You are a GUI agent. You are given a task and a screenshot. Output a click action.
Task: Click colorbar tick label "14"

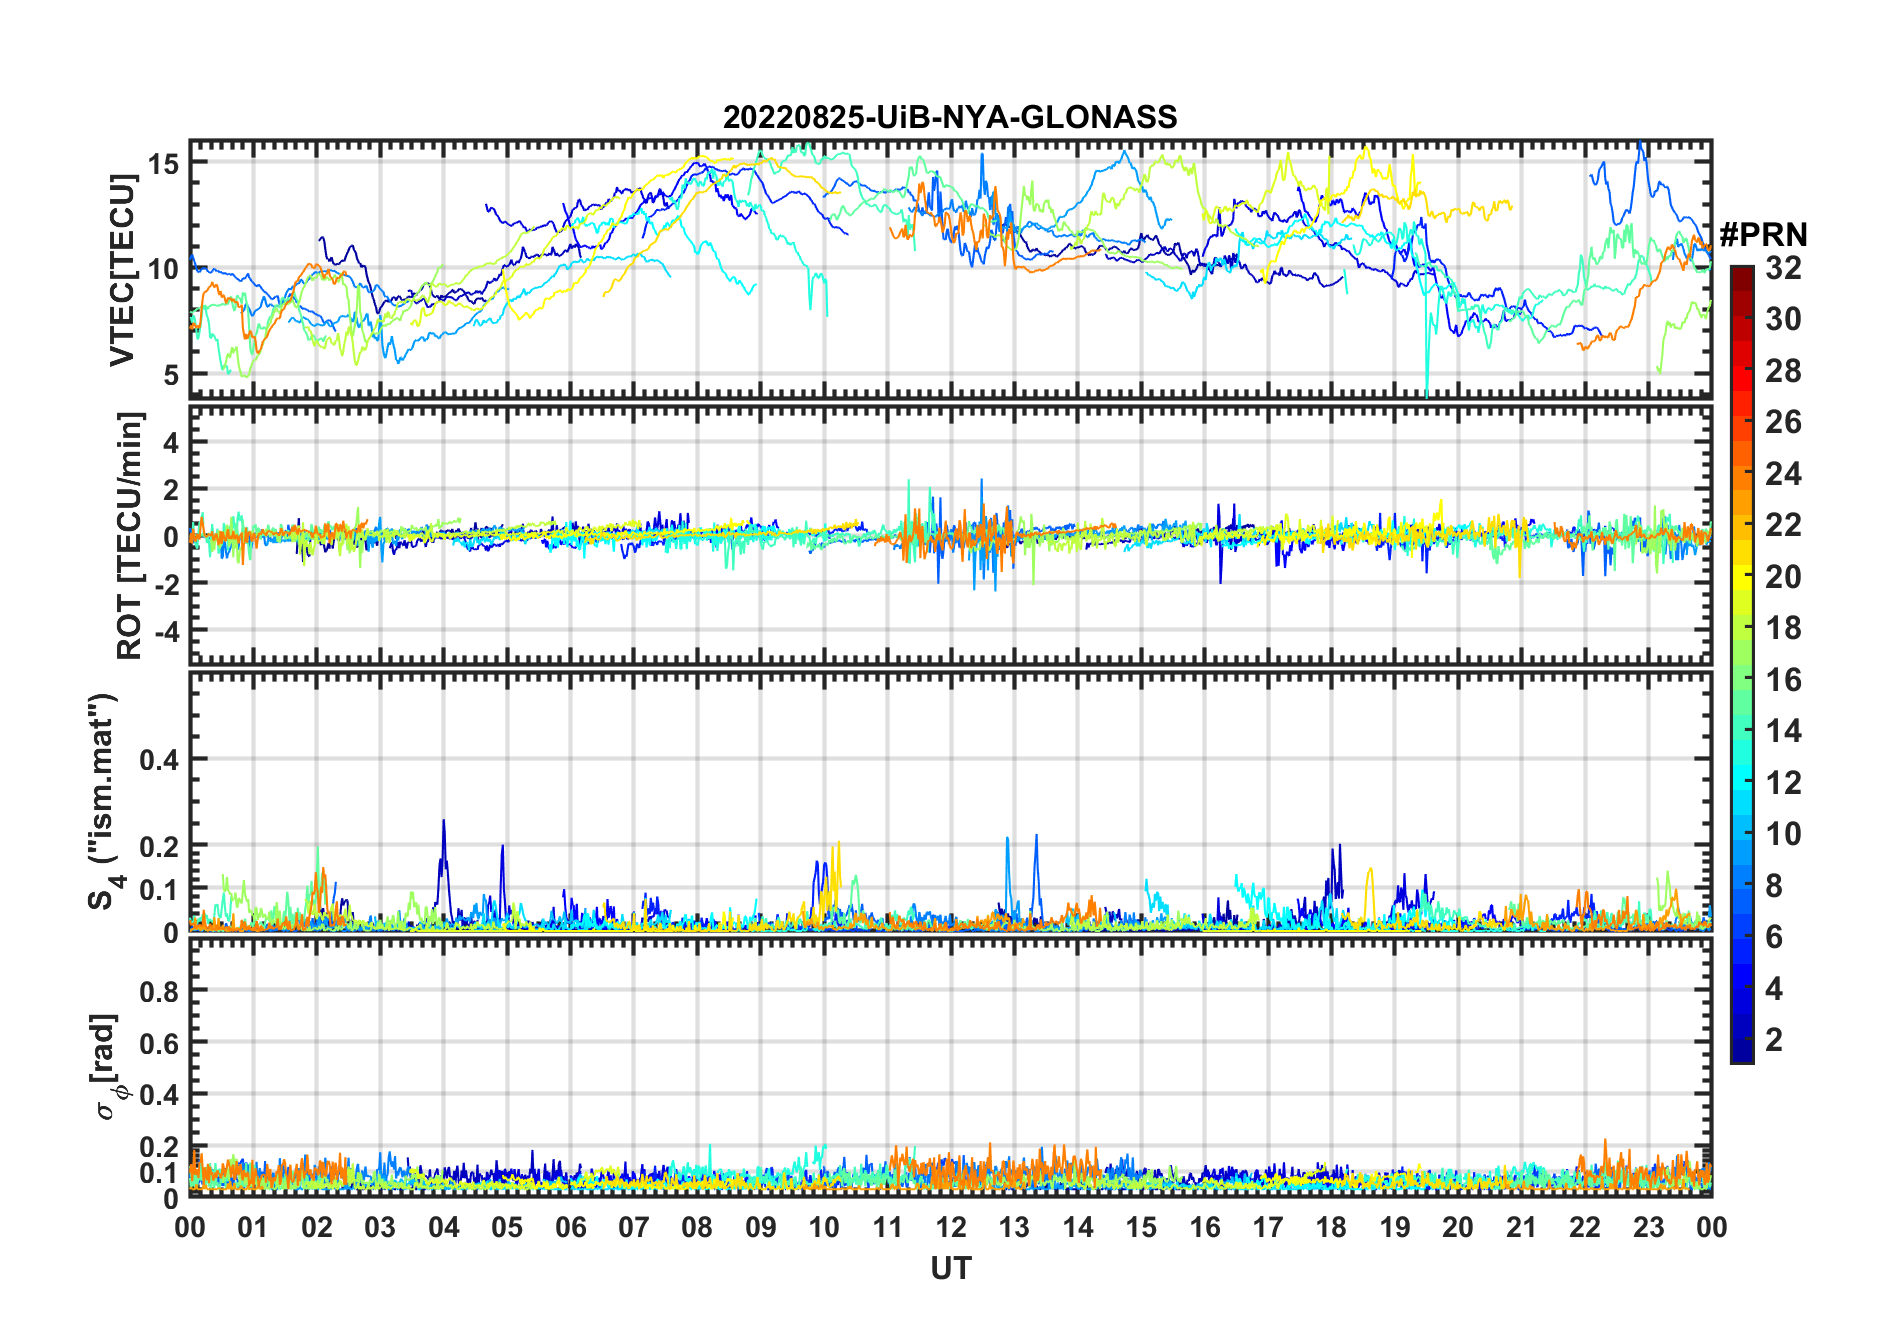(x=1784, y=731)
